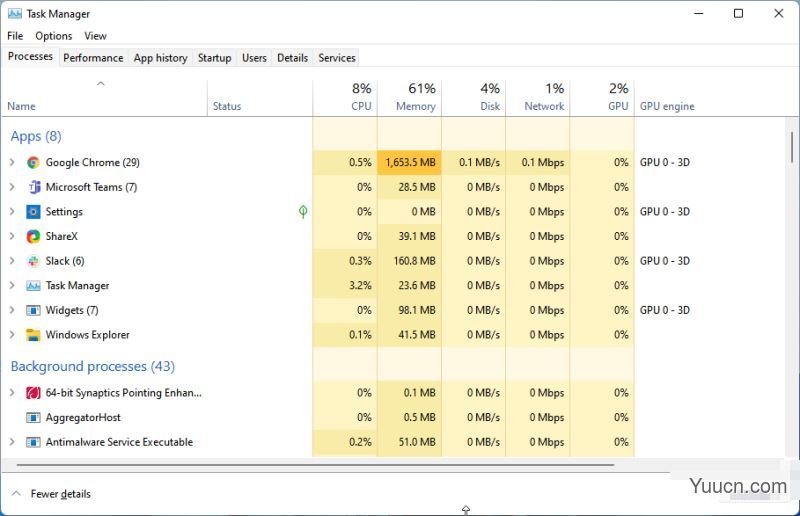Image resolution: width=800 pixels, height=516 pixels.
Task: Switch to the App history tab
Action: click(x=160, y=58)
